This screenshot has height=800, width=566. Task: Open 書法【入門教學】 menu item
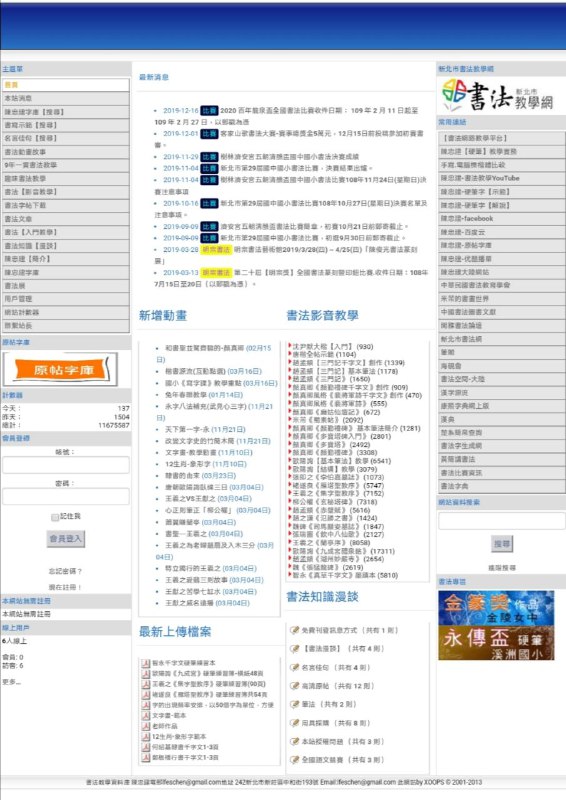tap(65, 232)
